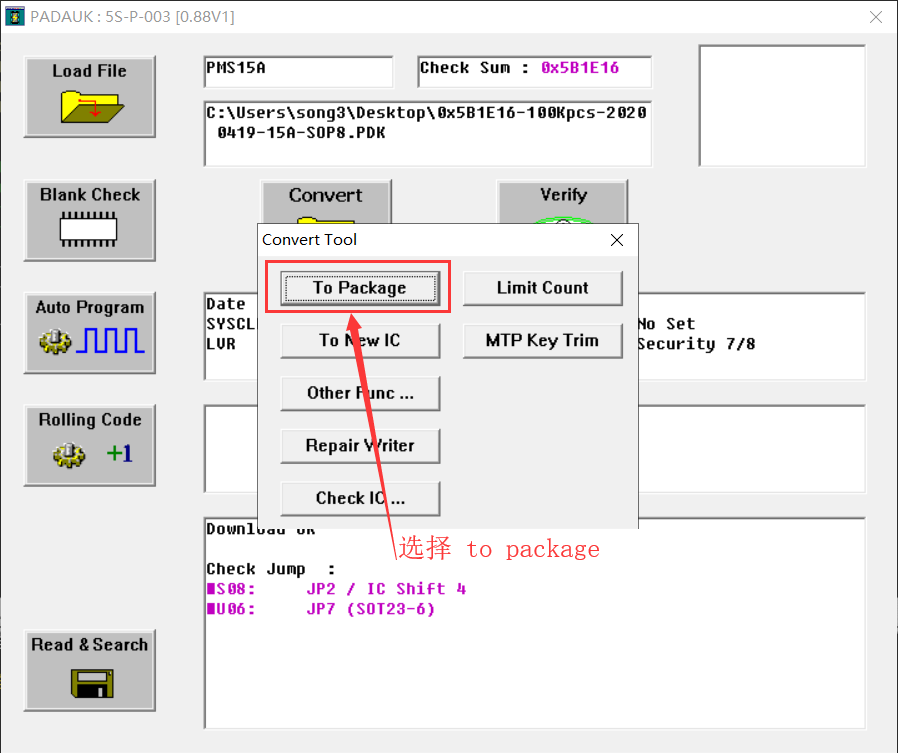Image resolution: width=898 pixels, height=753 pixels.
Task: Open the Other Func... options
Action: [359, 393]
